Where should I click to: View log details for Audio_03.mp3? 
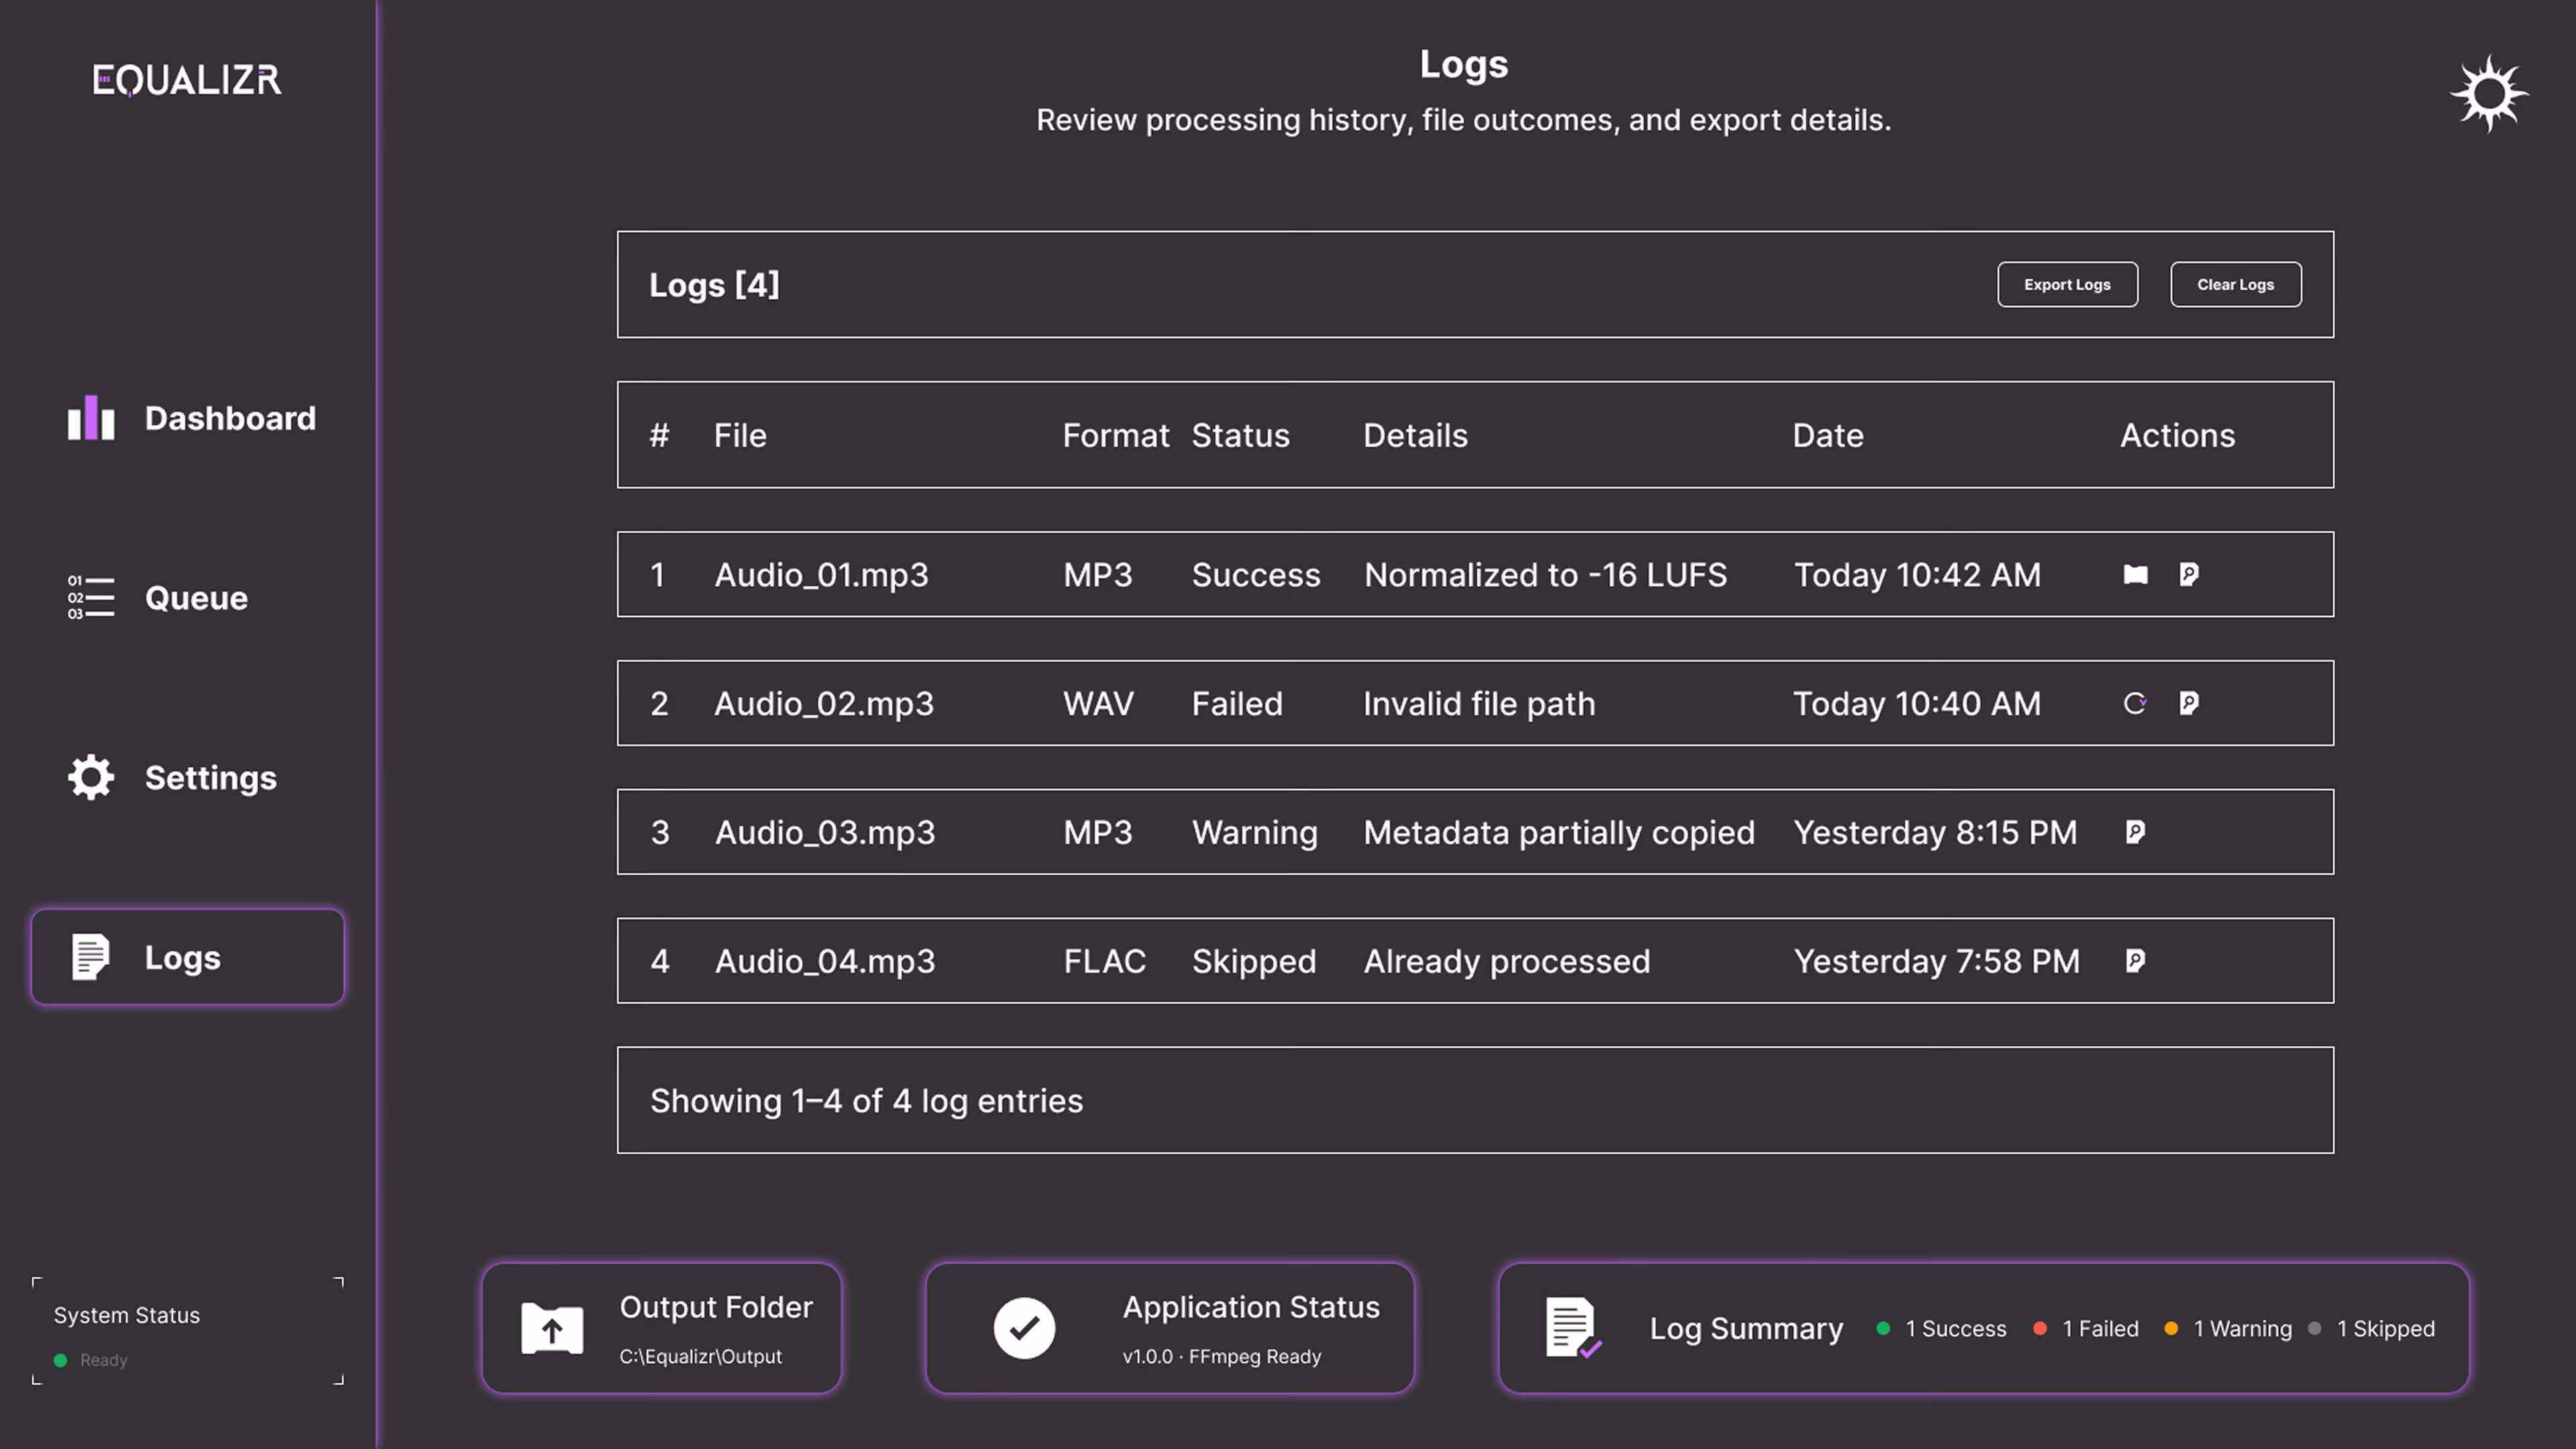pyautogui.click(x=2135, y=832)
